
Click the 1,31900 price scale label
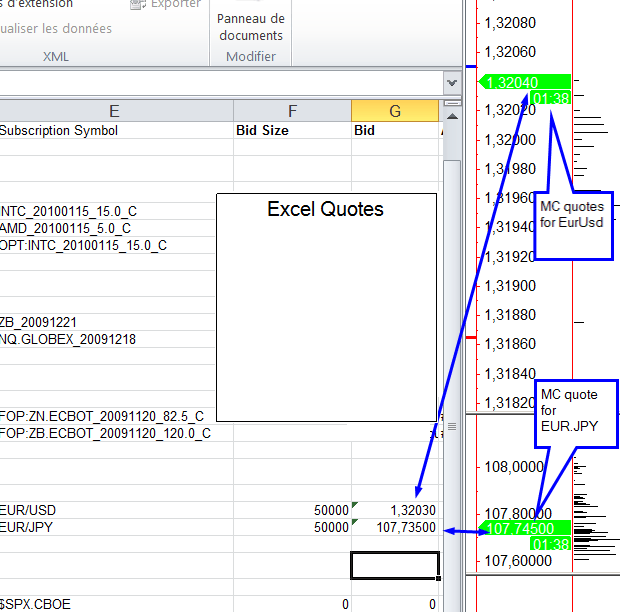tap(510, 286)
